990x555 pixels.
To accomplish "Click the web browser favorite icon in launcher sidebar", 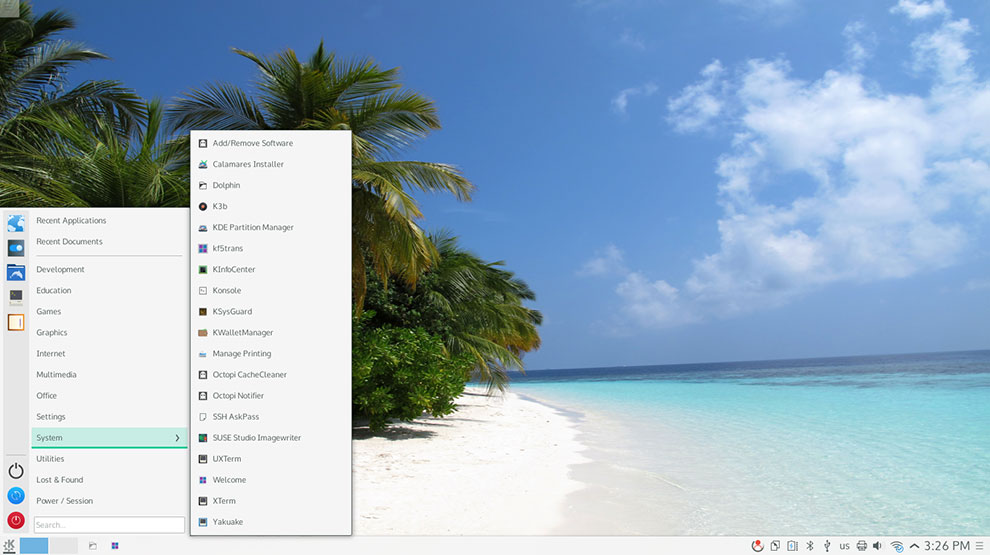I will 16,223.
